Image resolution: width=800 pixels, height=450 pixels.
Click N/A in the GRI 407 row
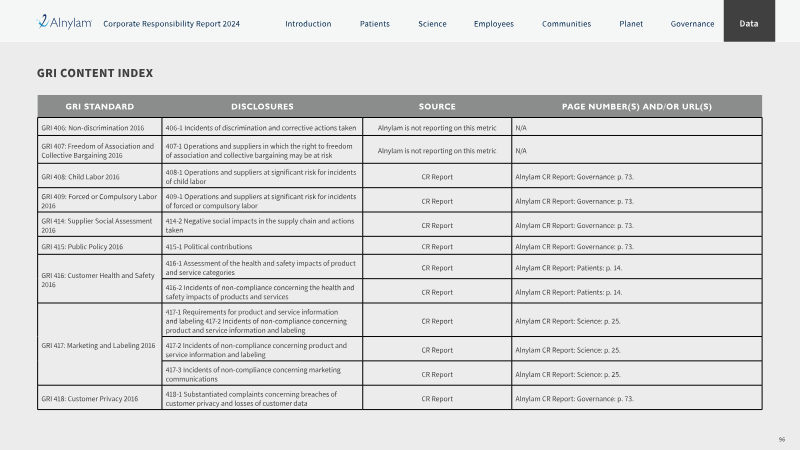(x=521, y=151)
